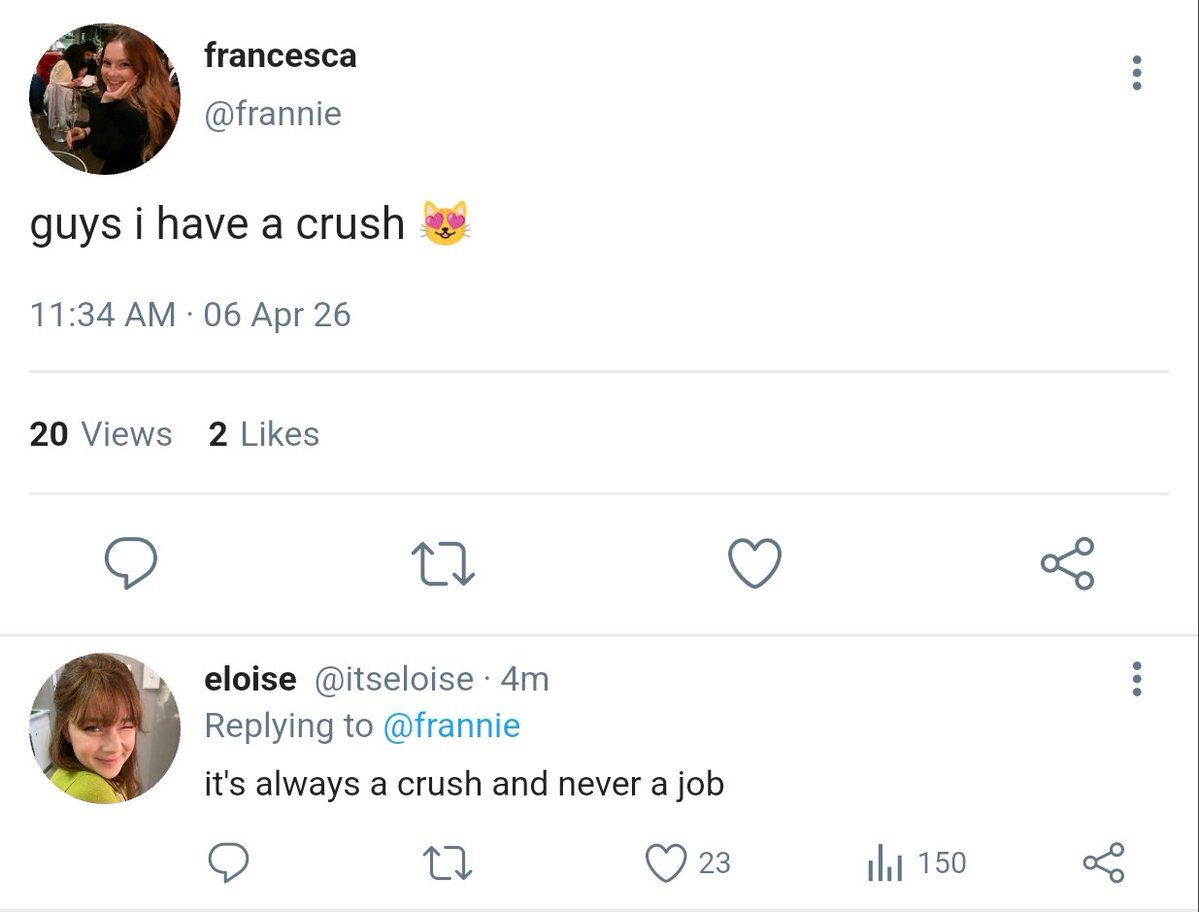Viewport: 1199px width, 912px height.
Task: View eloise's profile picture
Action: 105,728
